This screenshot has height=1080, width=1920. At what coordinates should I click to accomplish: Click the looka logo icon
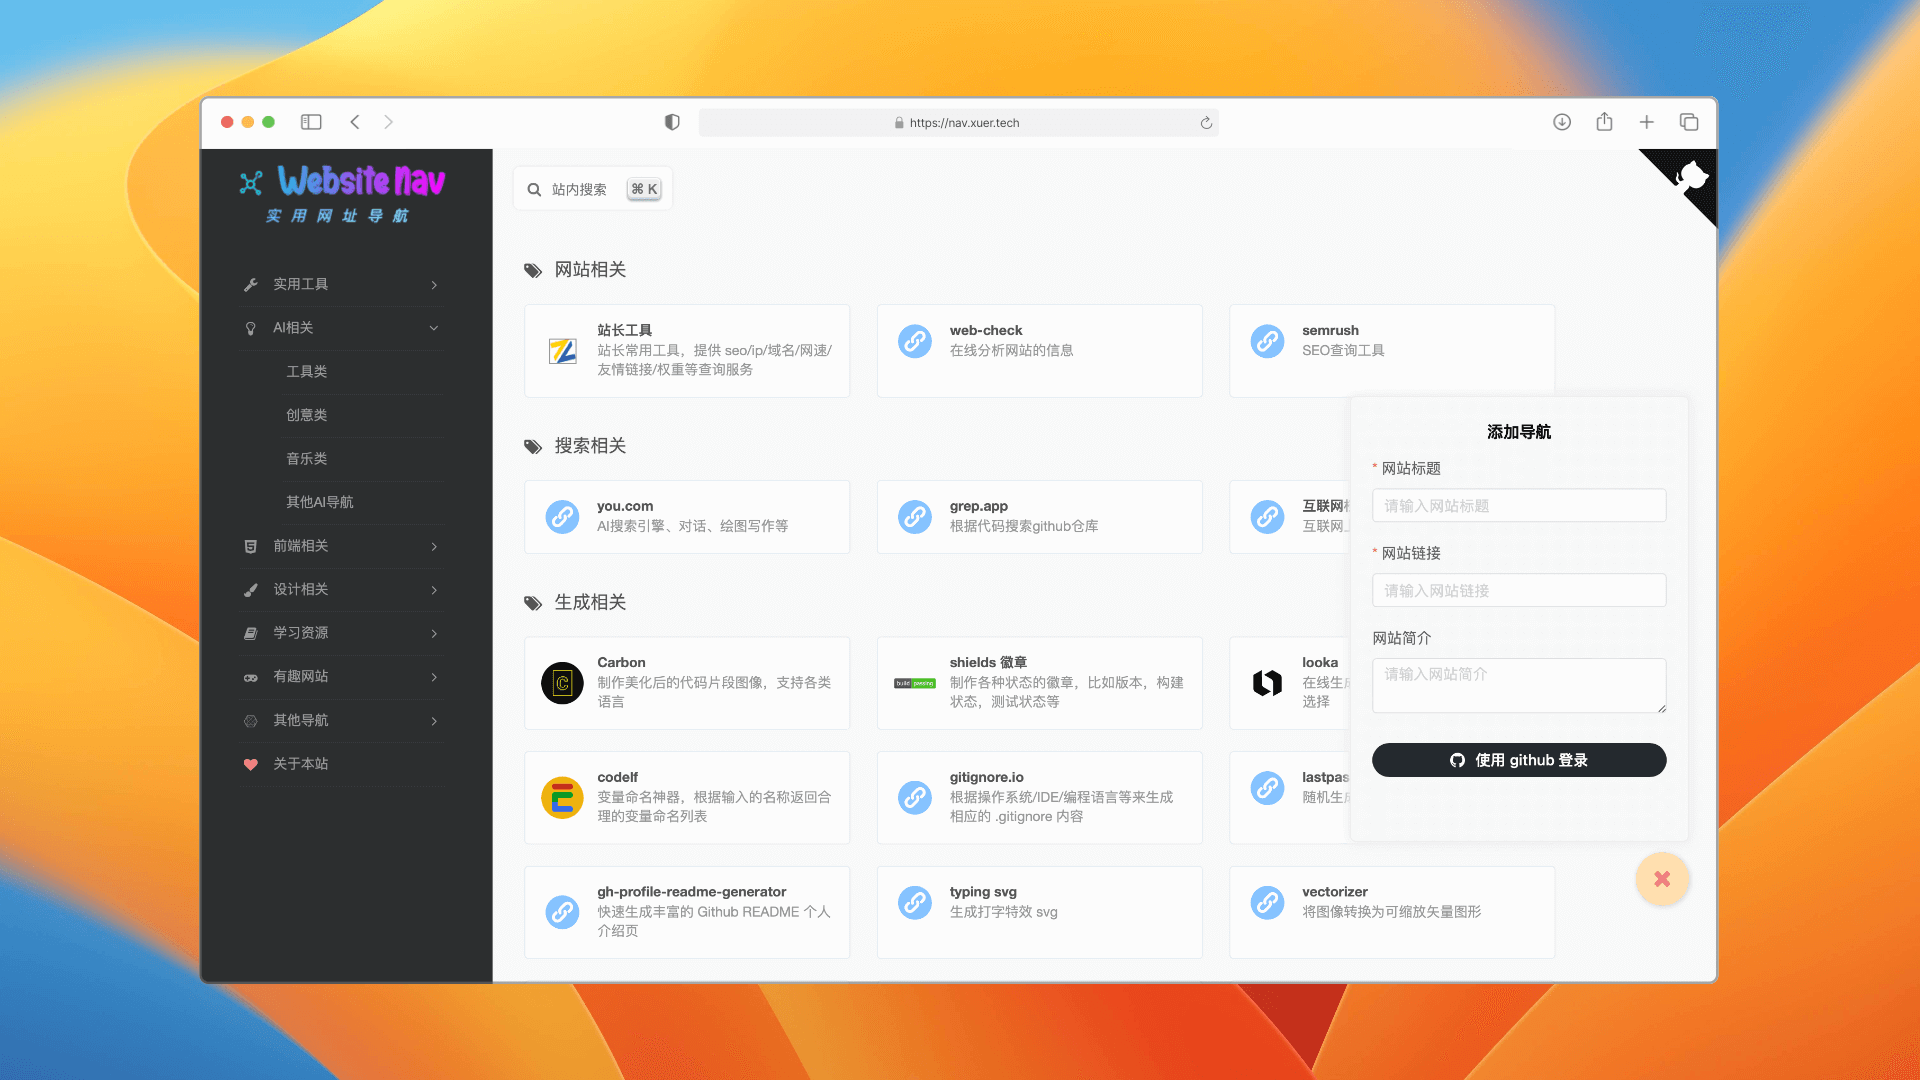click(x=1267, y=683)
